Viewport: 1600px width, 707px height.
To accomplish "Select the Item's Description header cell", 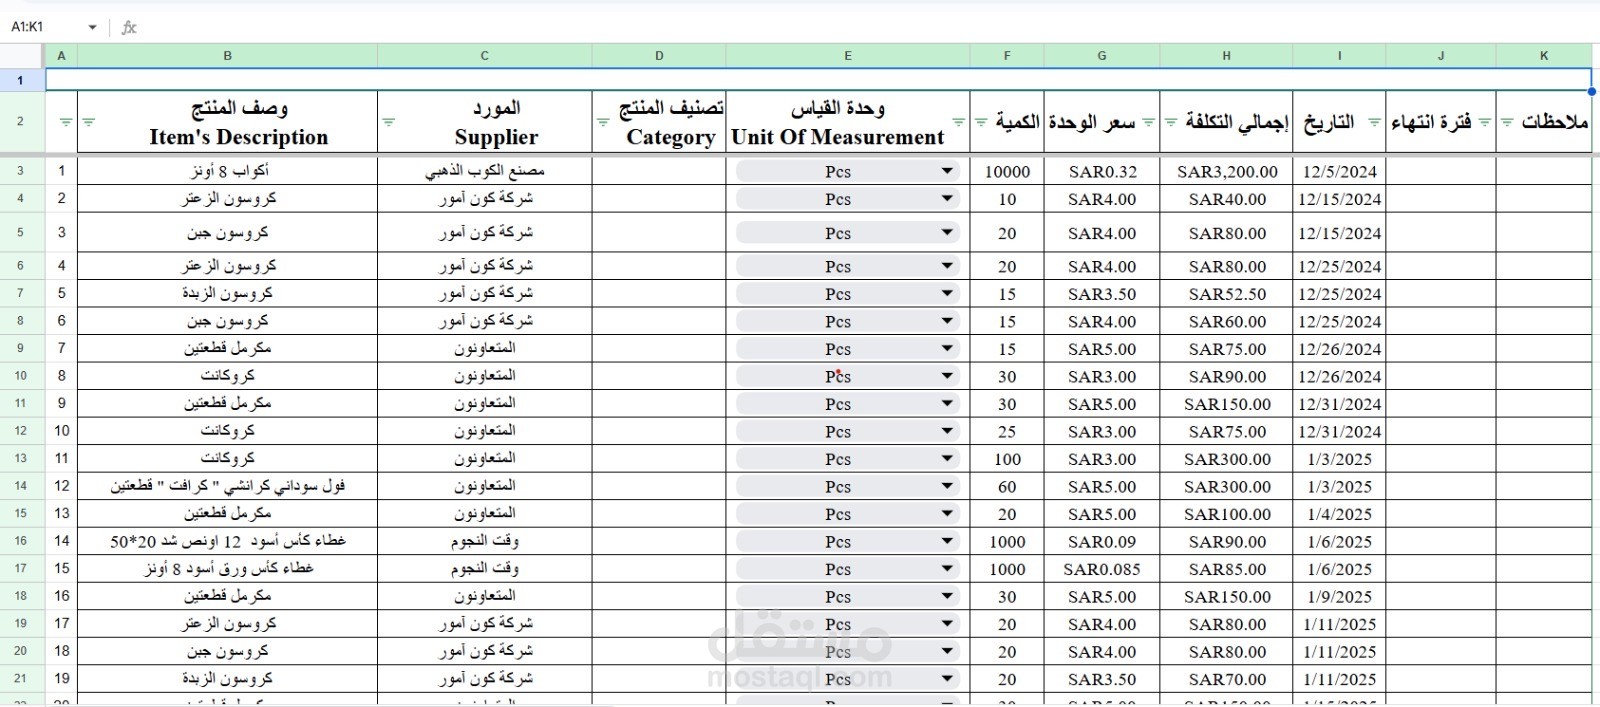I will 227,122.
